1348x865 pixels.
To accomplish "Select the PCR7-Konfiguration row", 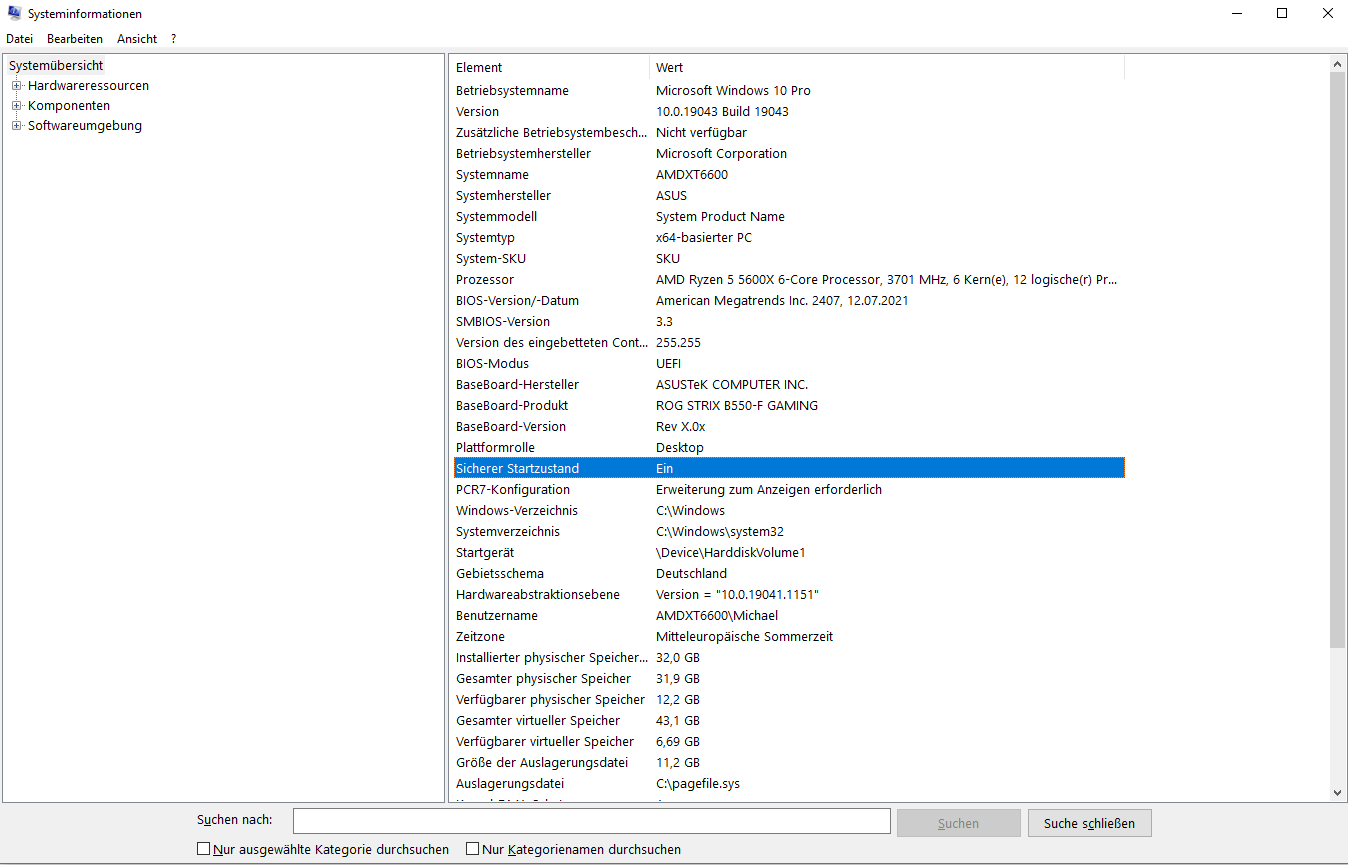I will 789,489.
